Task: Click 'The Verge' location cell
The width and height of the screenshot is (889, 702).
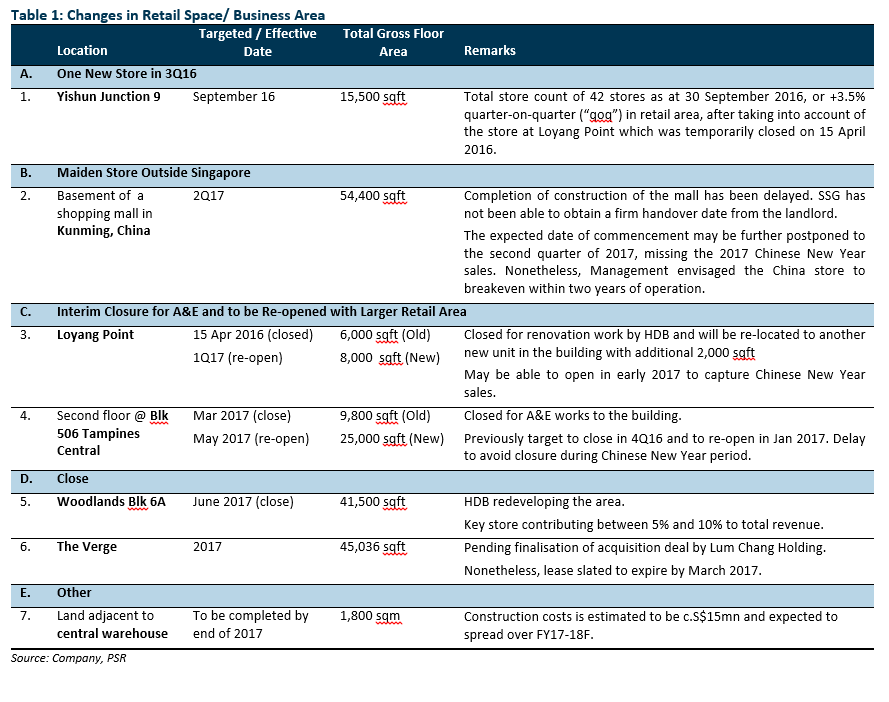Action: point(87,547)
